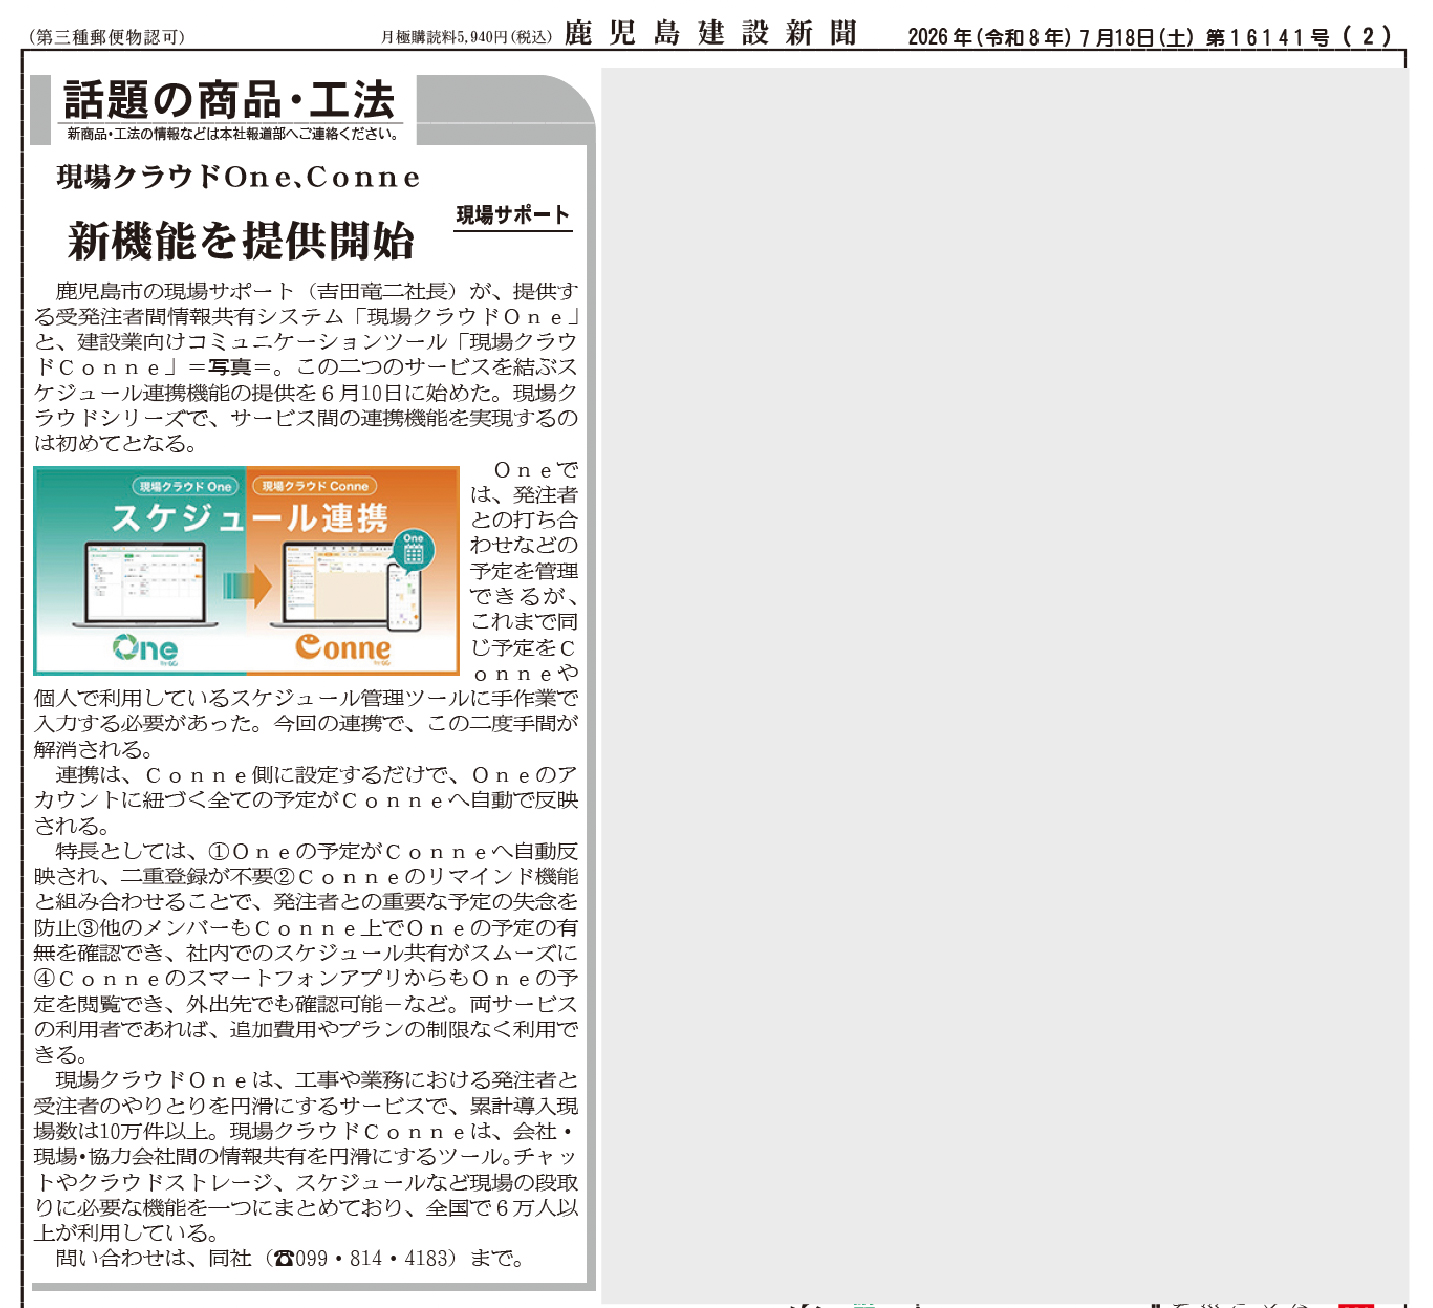The image size is (1433, 1308).
Task: Click the word '解消される。' ending the paragraph
Action: point(94,749)
